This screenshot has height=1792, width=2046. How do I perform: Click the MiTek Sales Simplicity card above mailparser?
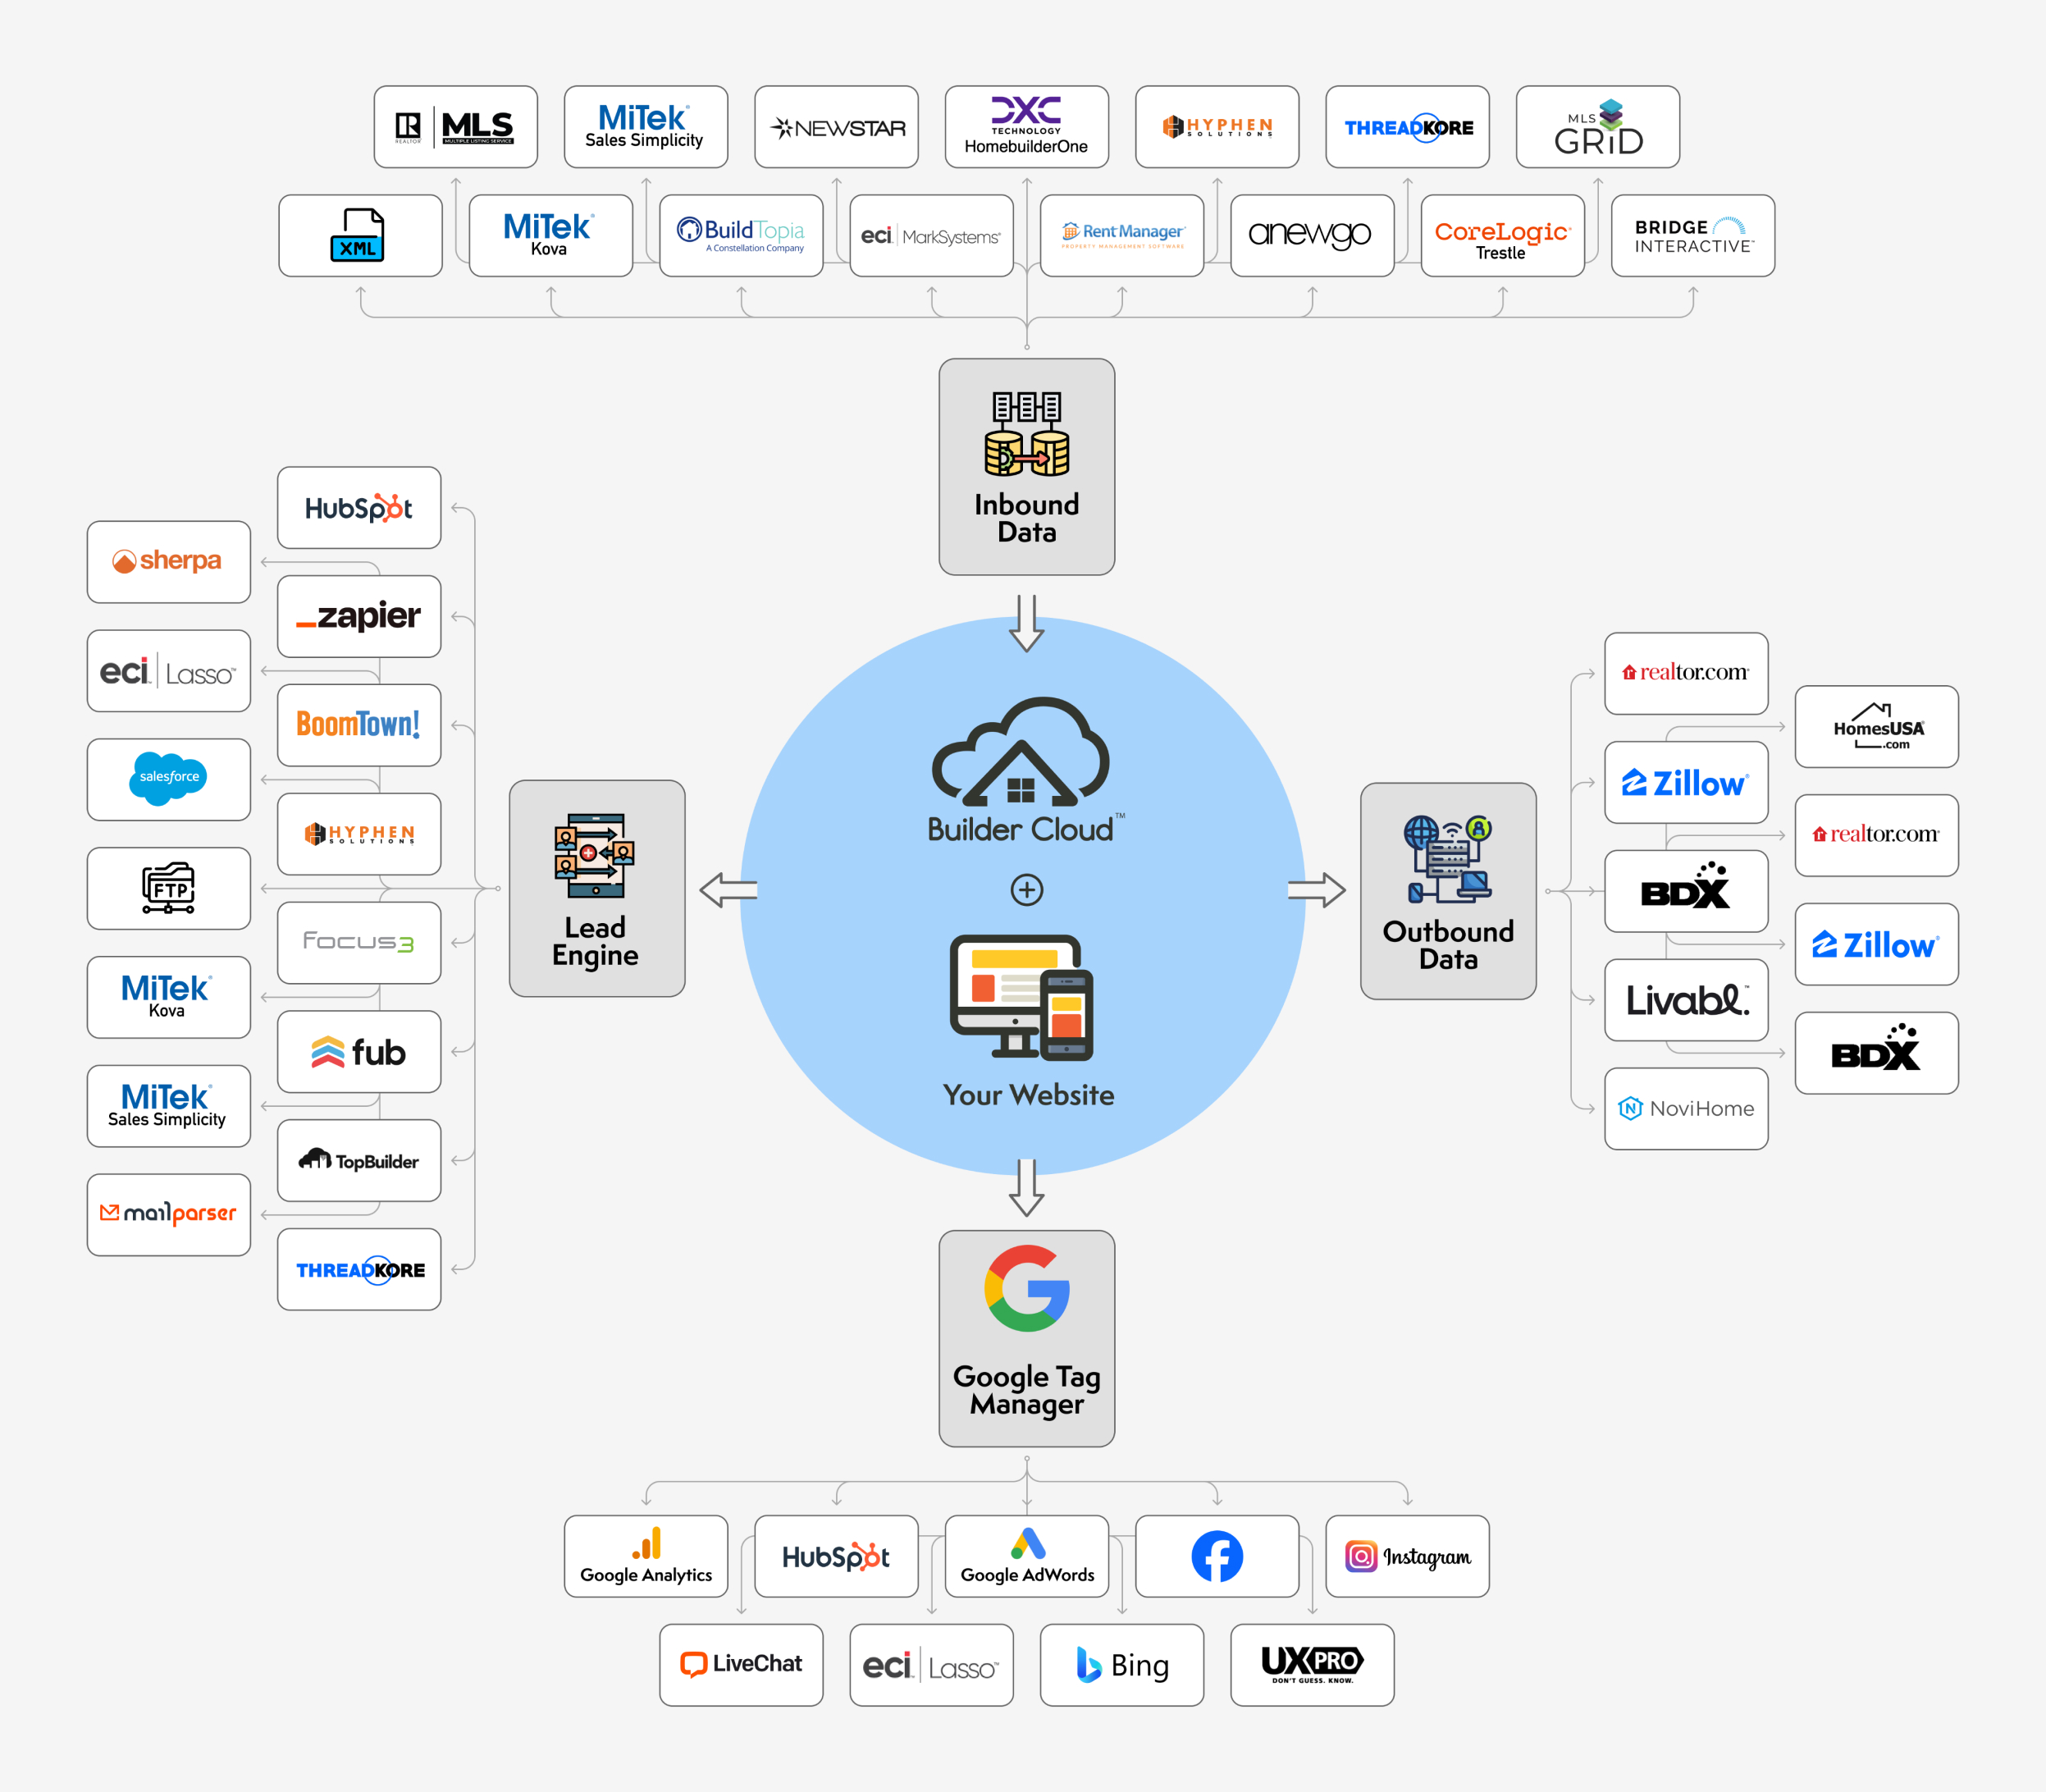[169, 1106]
